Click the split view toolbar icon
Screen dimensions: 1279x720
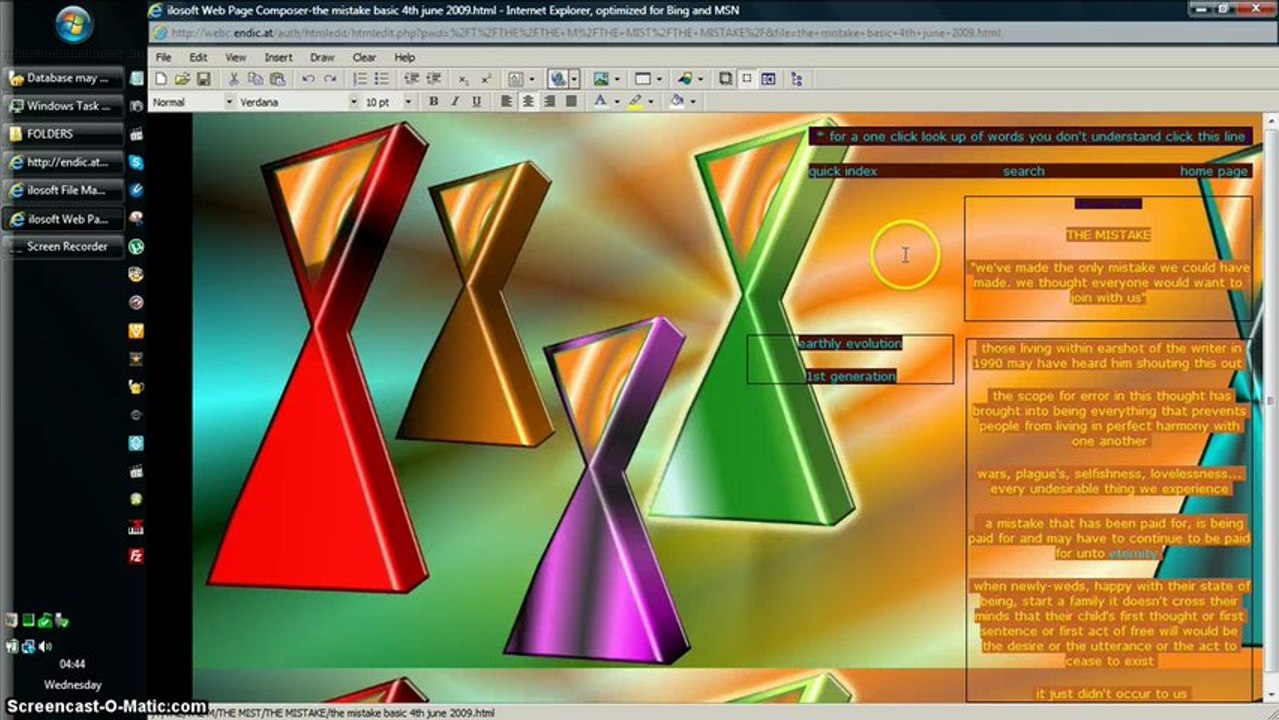768,79
